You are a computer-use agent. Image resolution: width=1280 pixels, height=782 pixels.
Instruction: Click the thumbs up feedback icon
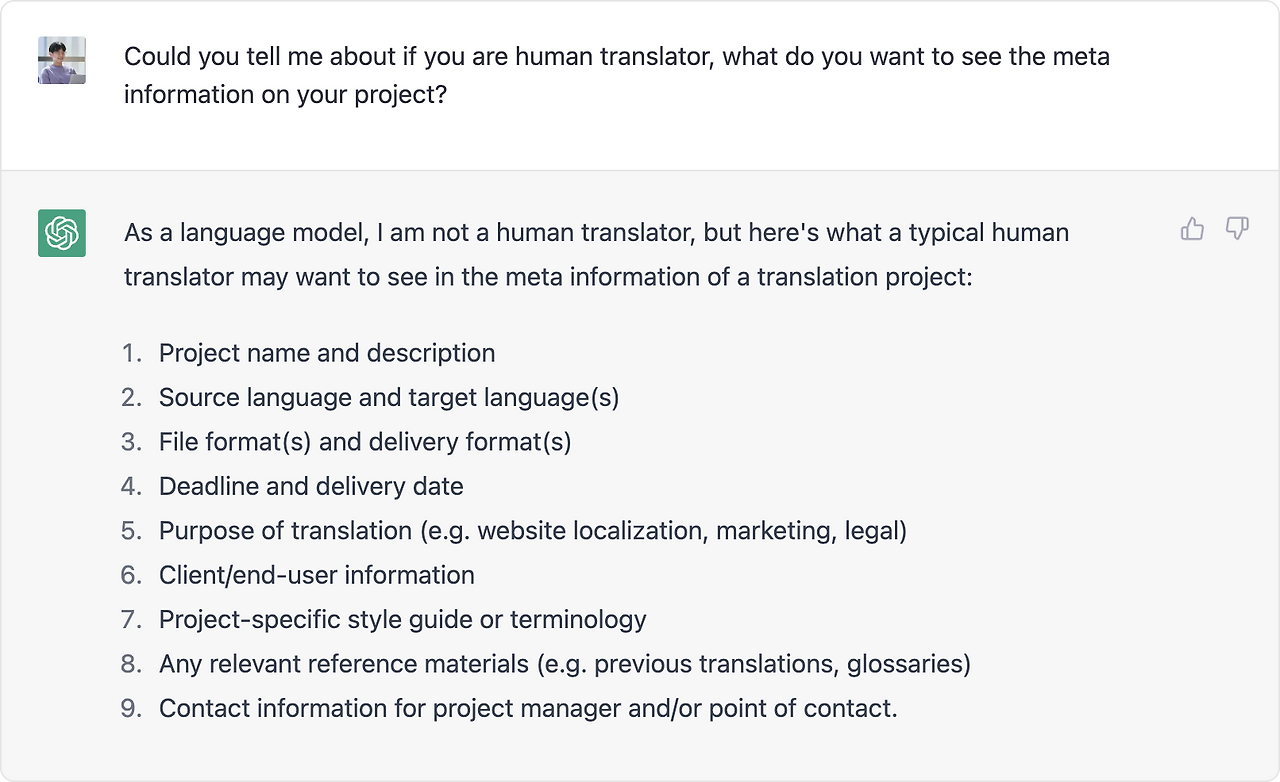(x=1192, y=229)
